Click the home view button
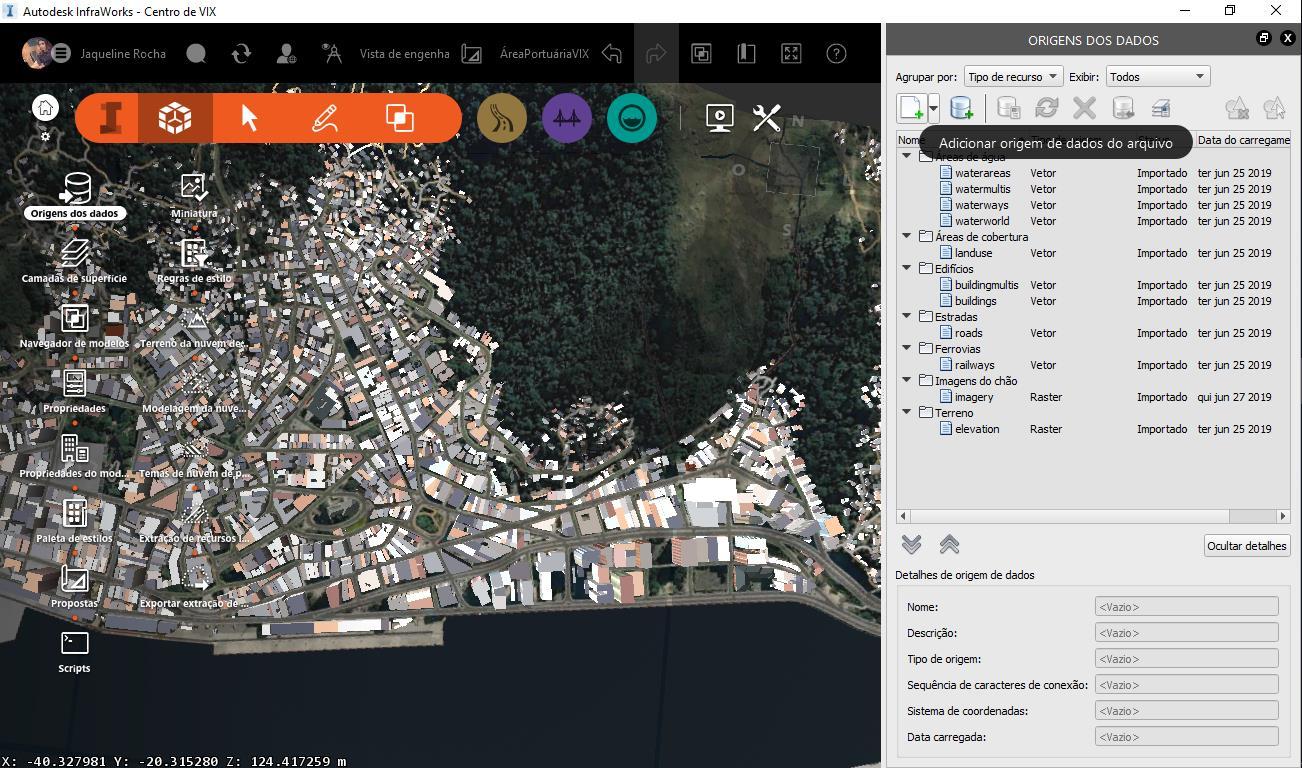The width and height of the screenshot is (1302, 768). coord(45,108)
